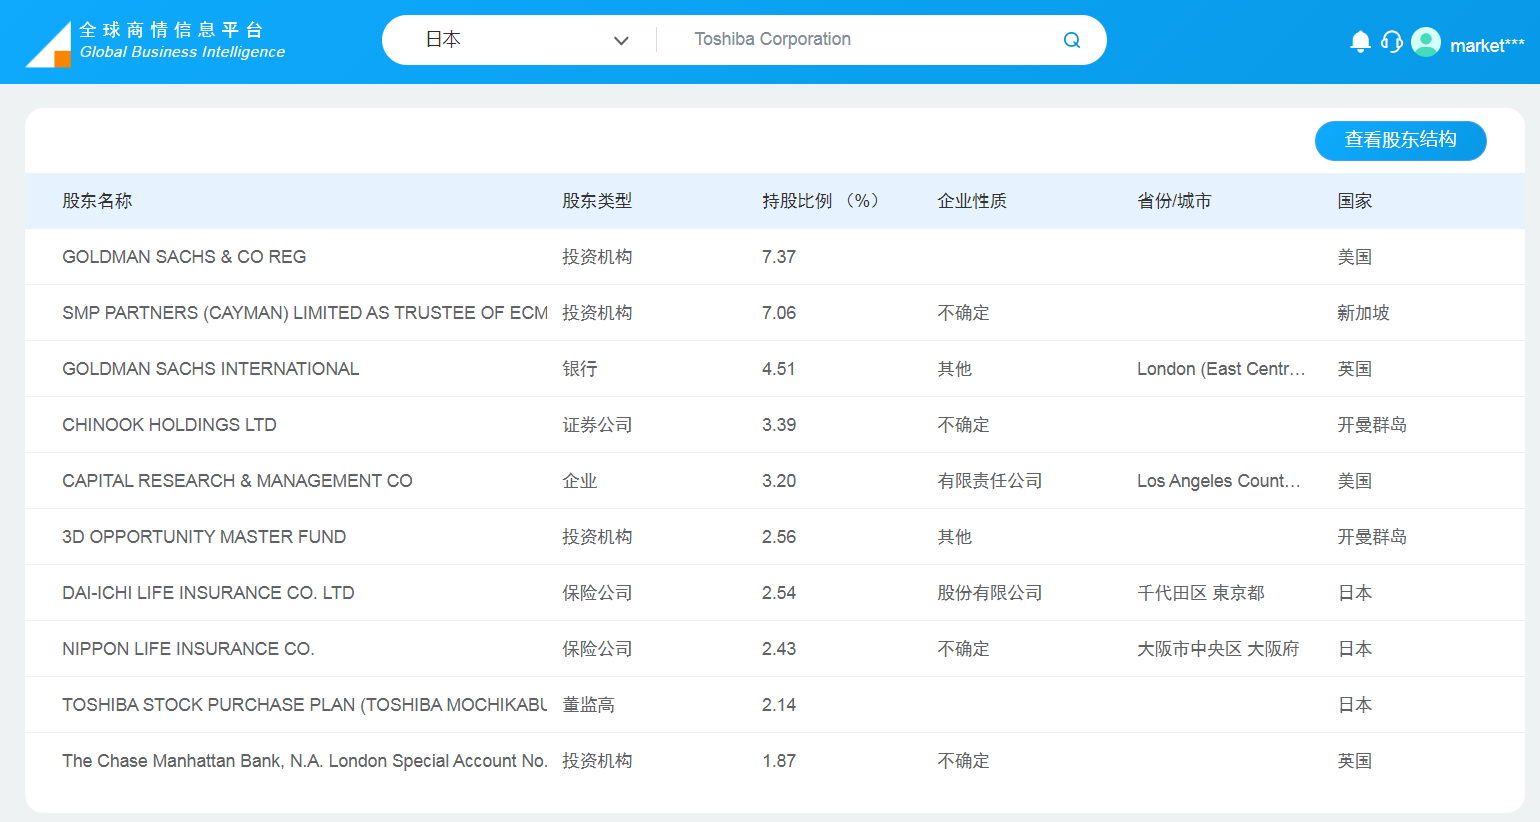Click the 持股比例（%） column header
The width and height of the screenshot is (1540, 822).
820,201
